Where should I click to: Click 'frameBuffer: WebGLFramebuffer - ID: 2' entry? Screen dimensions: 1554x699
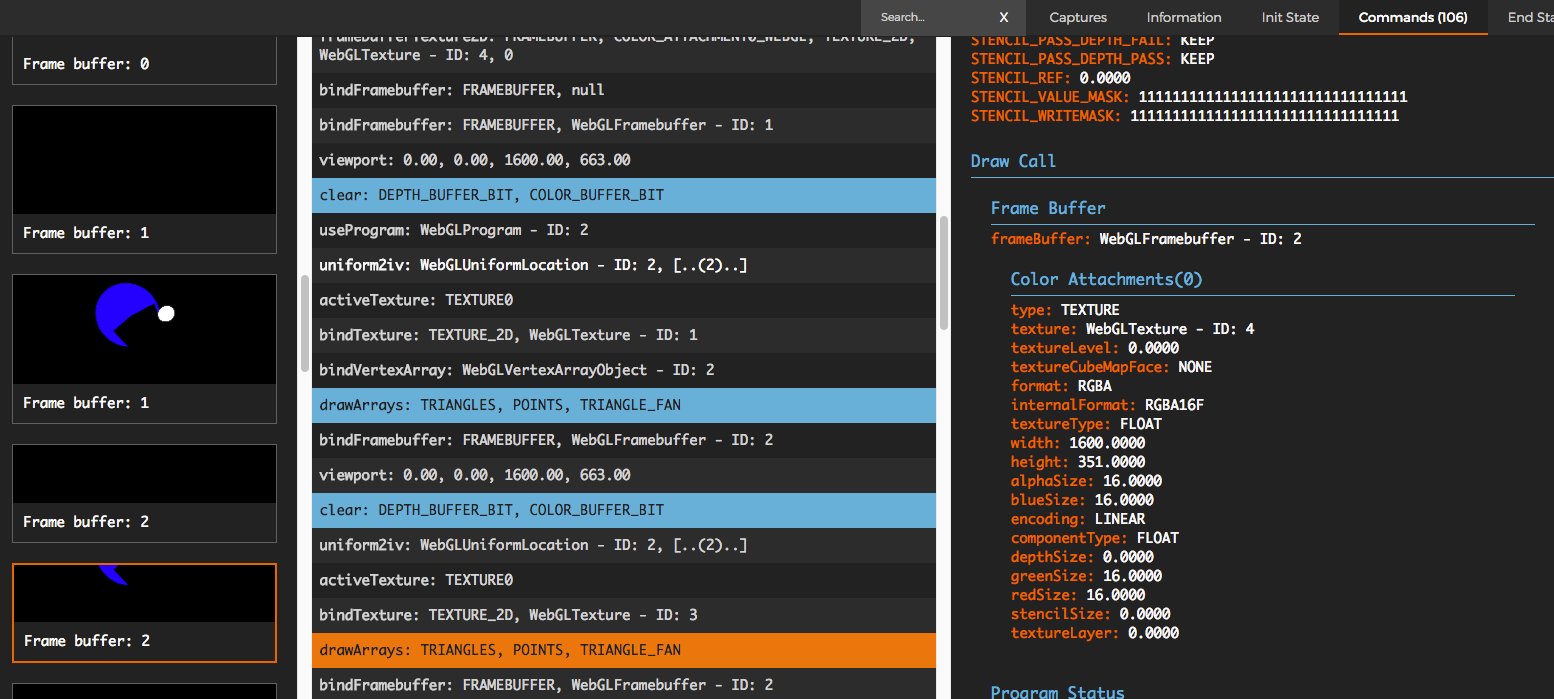click(x=1146, y=239)
